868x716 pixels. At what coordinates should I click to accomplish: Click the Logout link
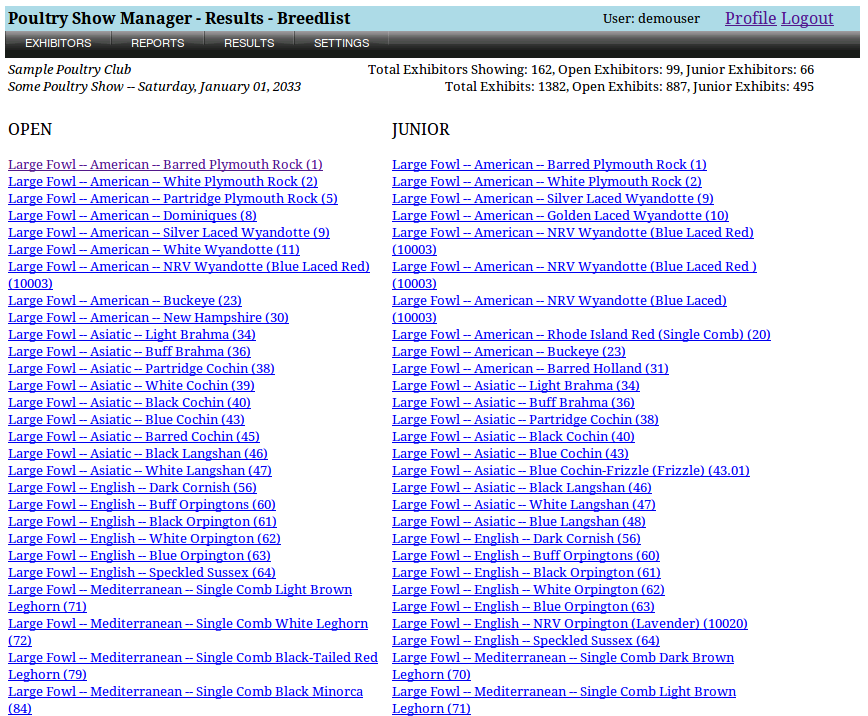(x=807, y=18)
